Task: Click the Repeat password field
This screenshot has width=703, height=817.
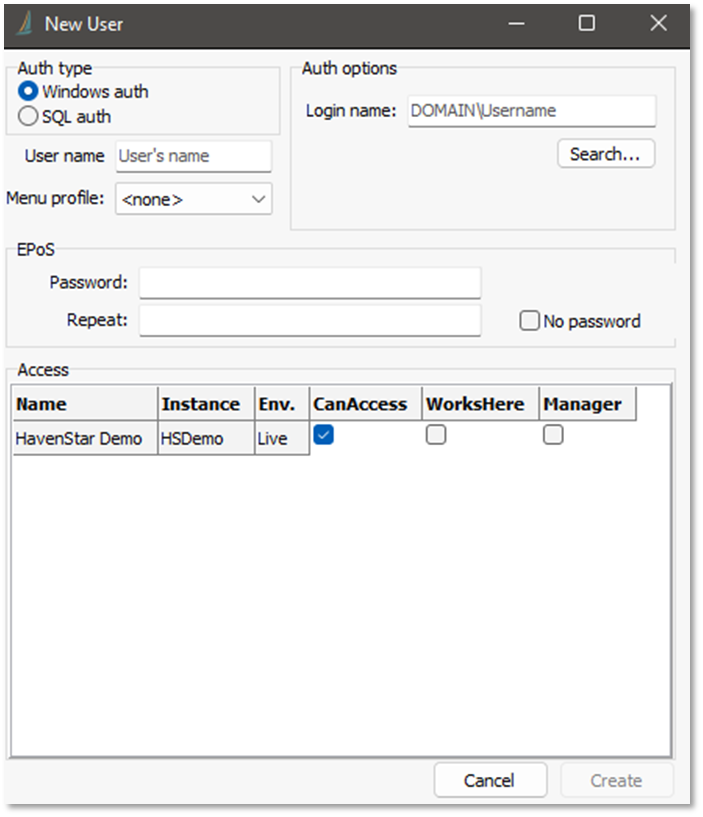Action: [310, 321]
